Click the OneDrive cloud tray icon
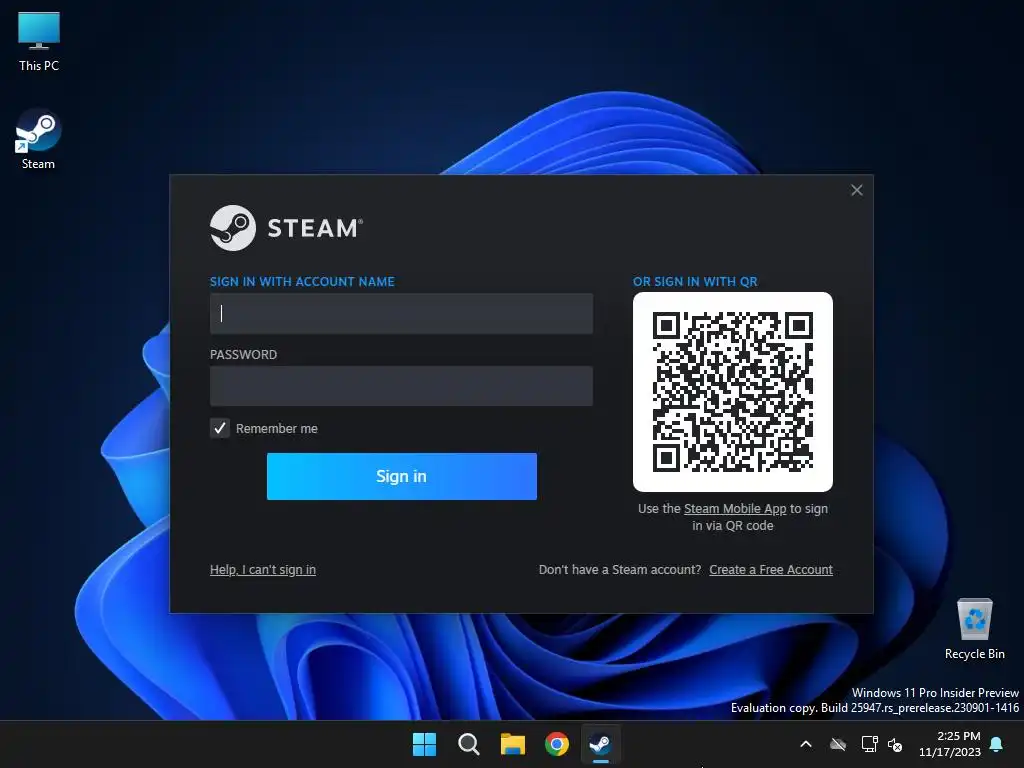Image resolution: width=1024 pixels, height=768 pixels. (x=838, y=744)
